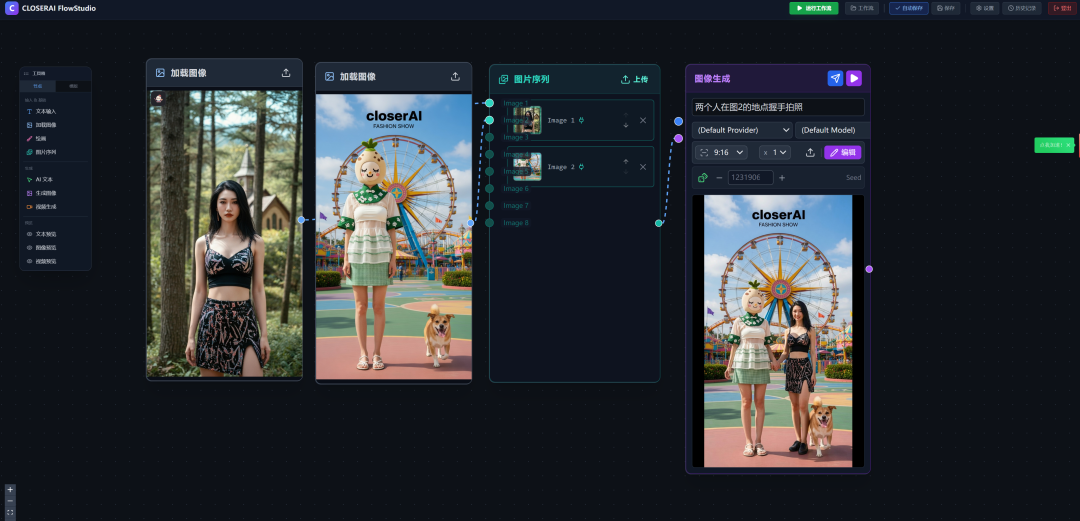Switch to the second toolbox tab
The height and width of the screenshot is (521, 1080).
click(73, 86)
